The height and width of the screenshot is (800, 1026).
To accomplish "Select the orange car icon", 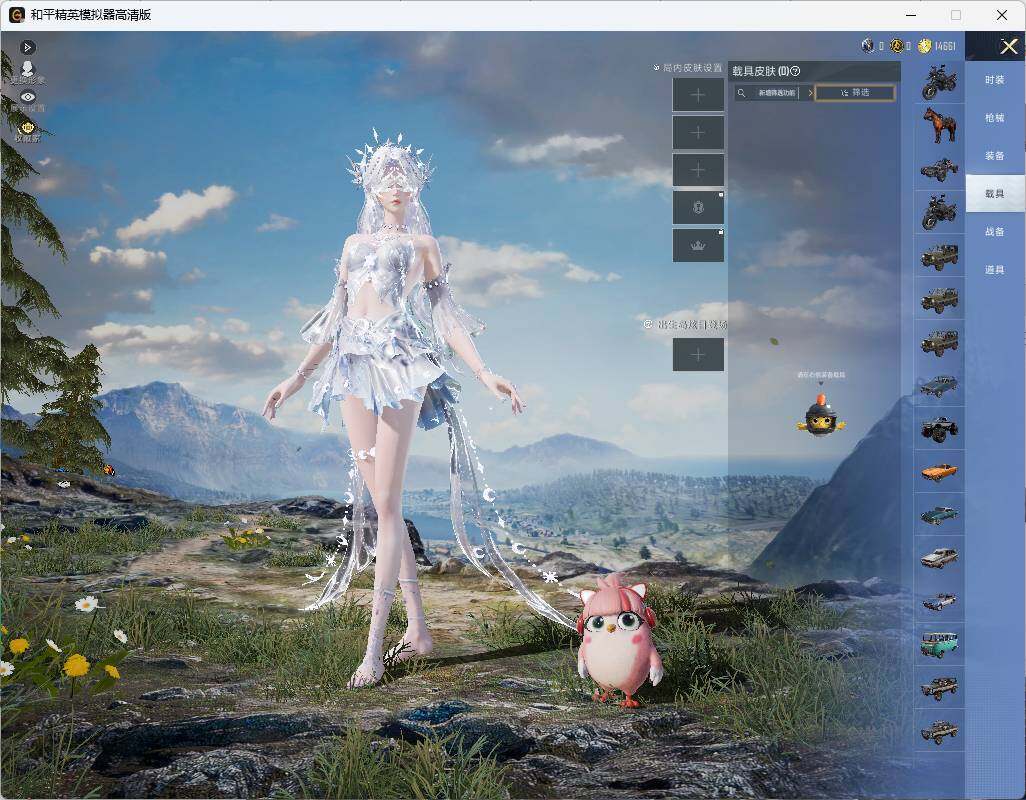I will [x=939, y=472].
